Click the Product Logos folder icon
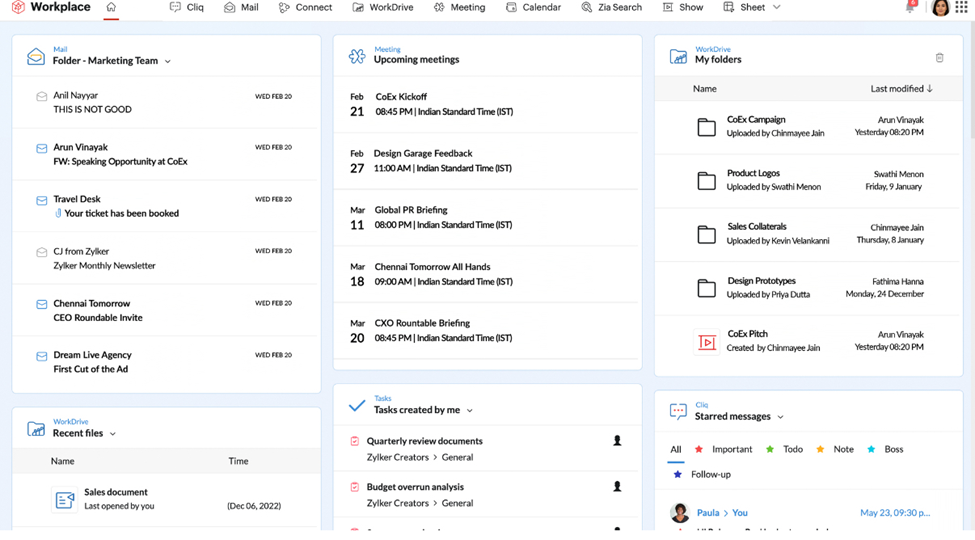Screen dimensions: 975x540 706,180
